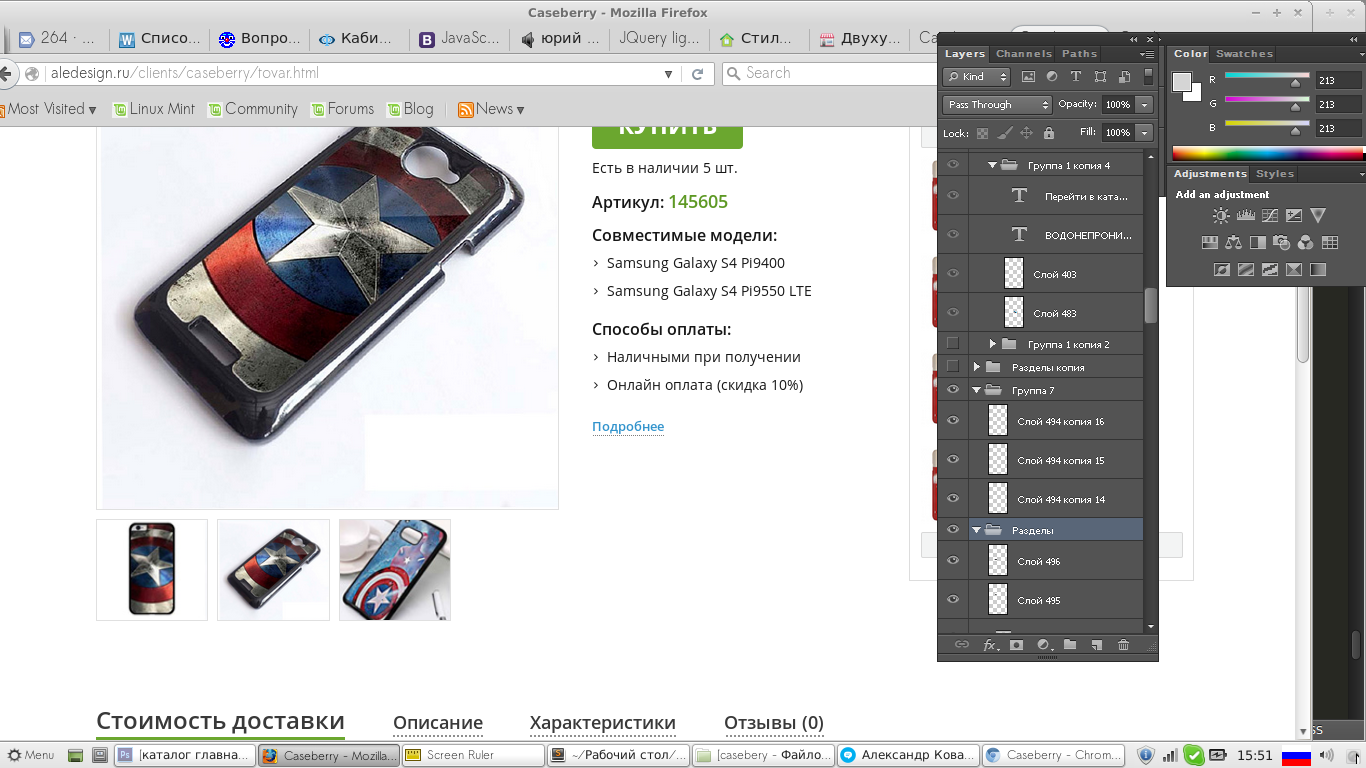This screenshot has height=768, width=1366.
Task: Open the Opacity slider dropdown arrow
Action: pyautogui.click(x=1145, y=104)
